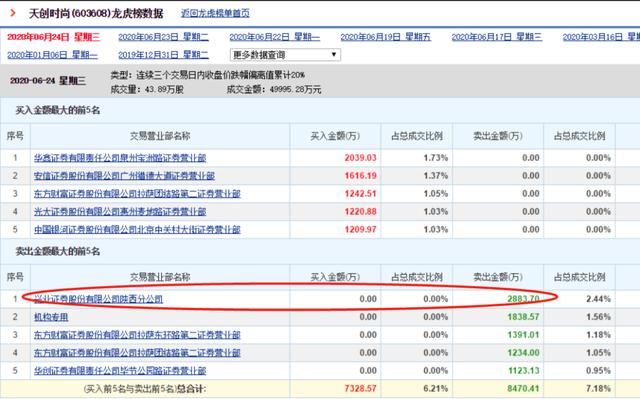Click the 1838.57 sell amount cell
640x399 pixels.
(523, 317)
